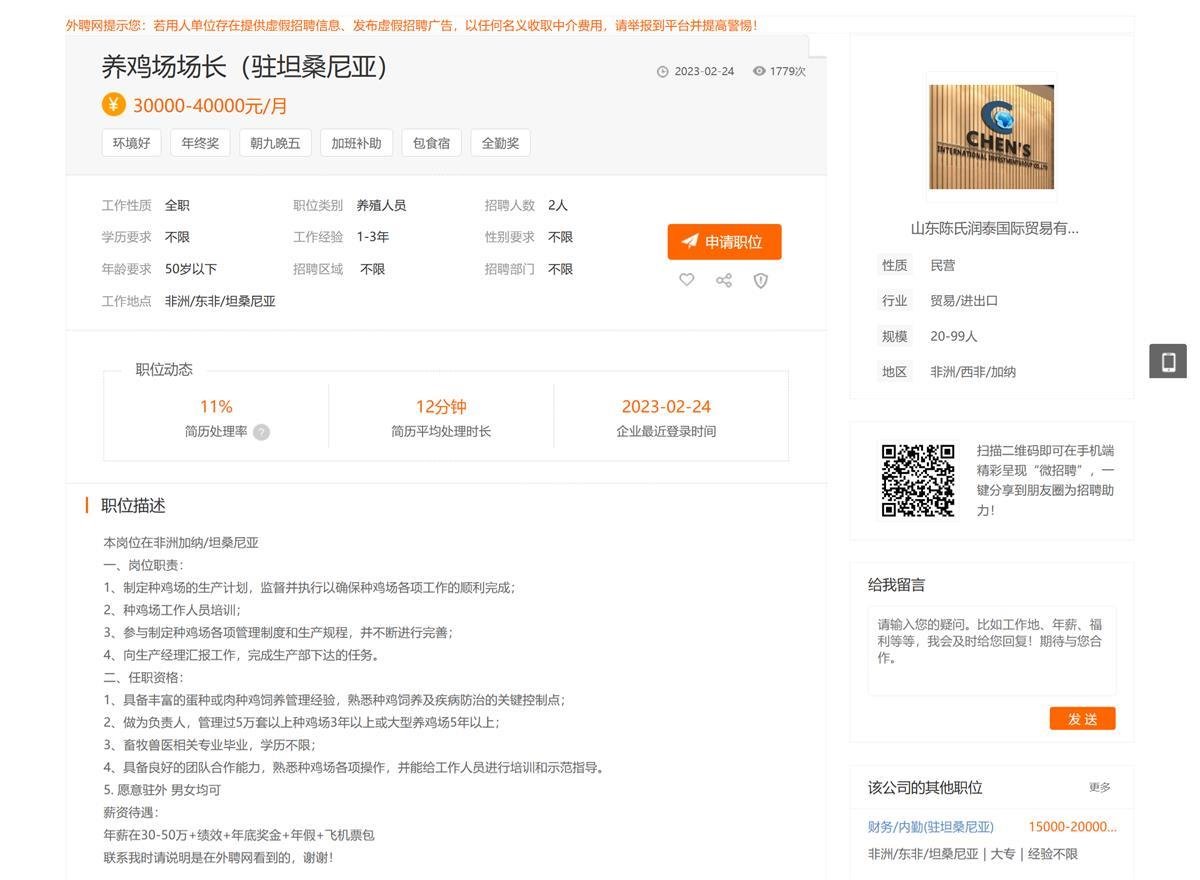Open the 财务/内勤(驻坦桑尼亚) job link
Viewport: 1200px width, 880px height.
click(x=930, y=826)
